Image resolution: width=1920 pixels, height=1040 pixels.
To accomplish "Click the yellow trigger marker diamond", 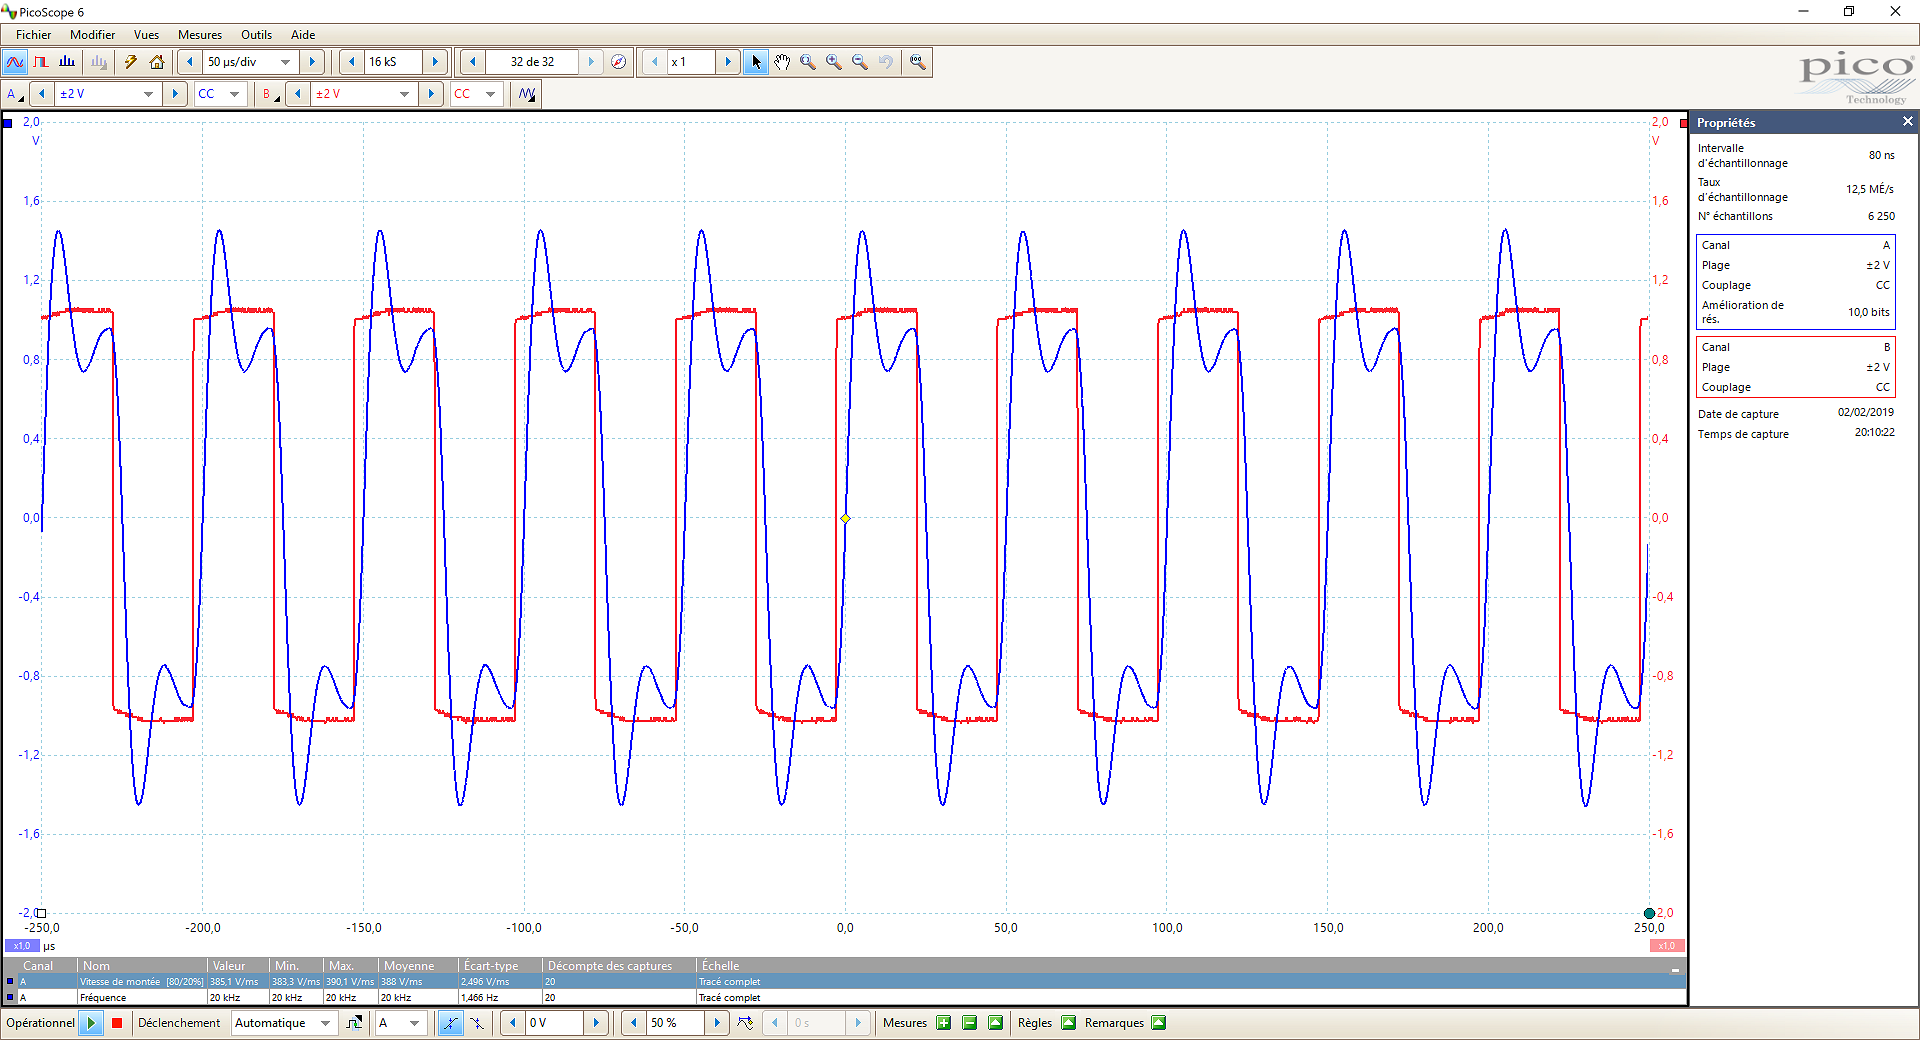I will click(845, 518).
